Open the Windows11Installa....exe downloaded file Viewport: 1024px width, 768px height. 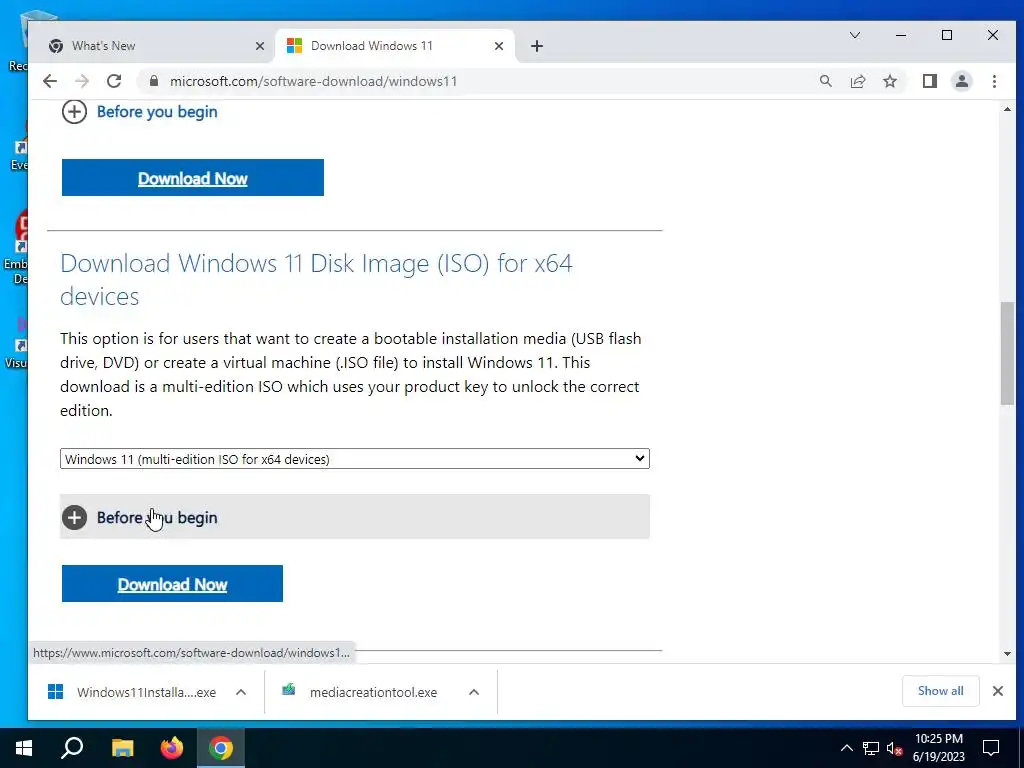click(131, 692)
